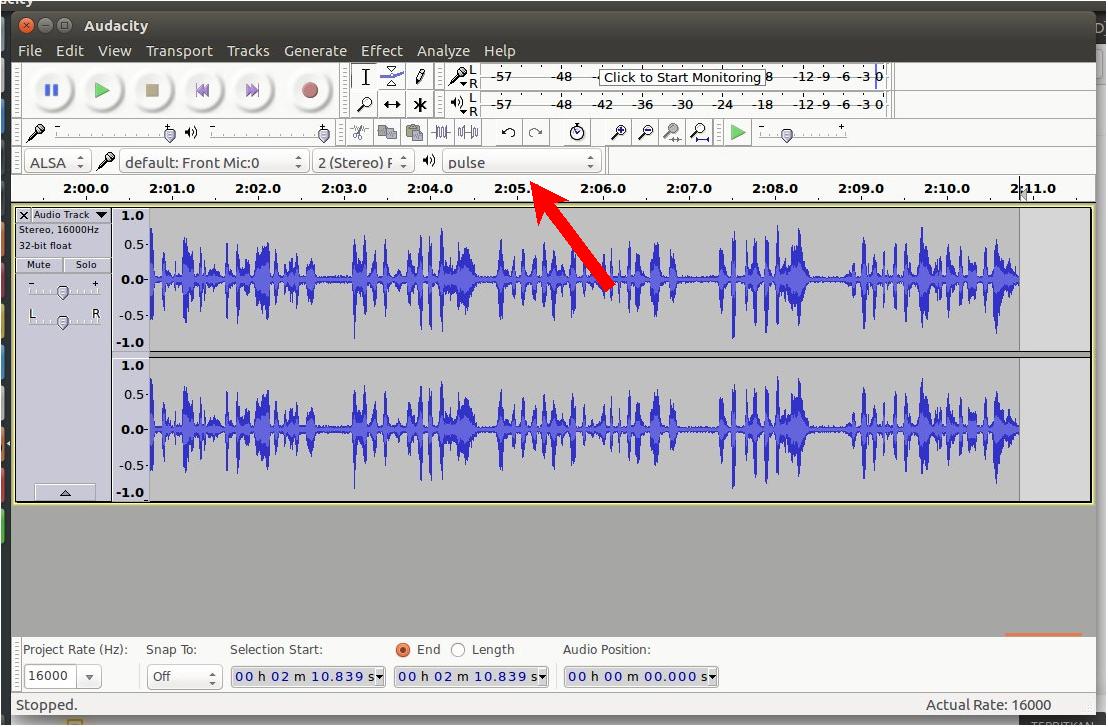1108x727 pixels.
Task: Expand the Project Rate dropdown
Action: tap(89, 677)
